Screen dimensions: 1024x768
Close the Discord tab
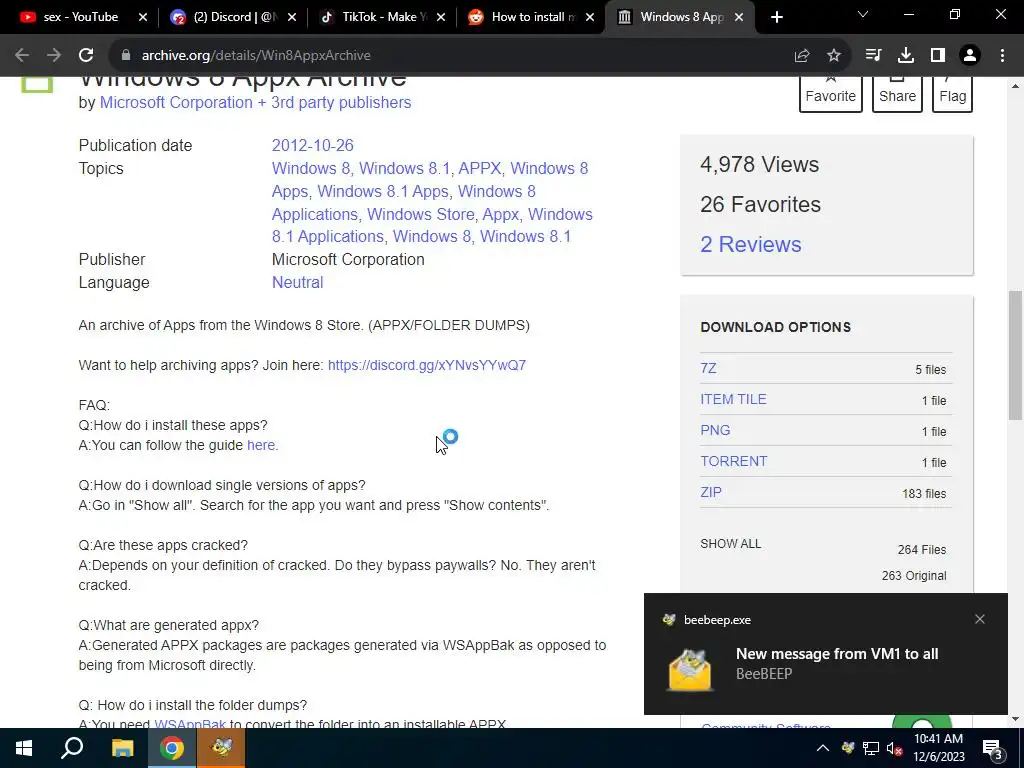292,18
